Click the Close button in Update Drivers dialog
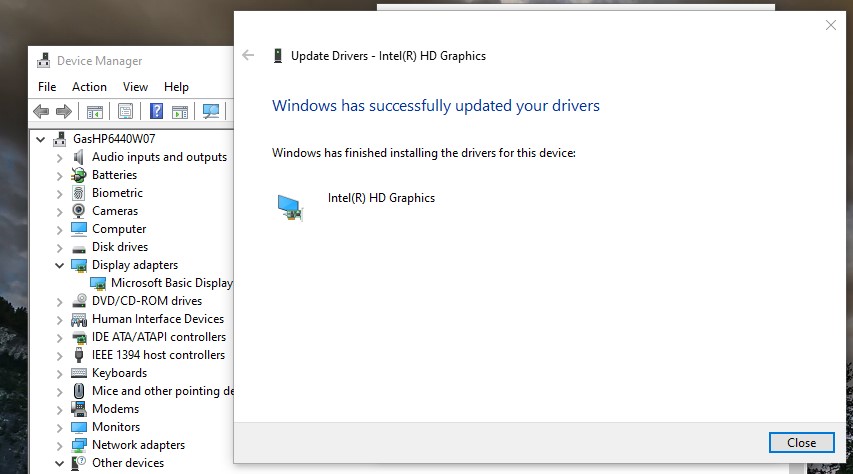The image size is (853, 474). tap(801, 442)
